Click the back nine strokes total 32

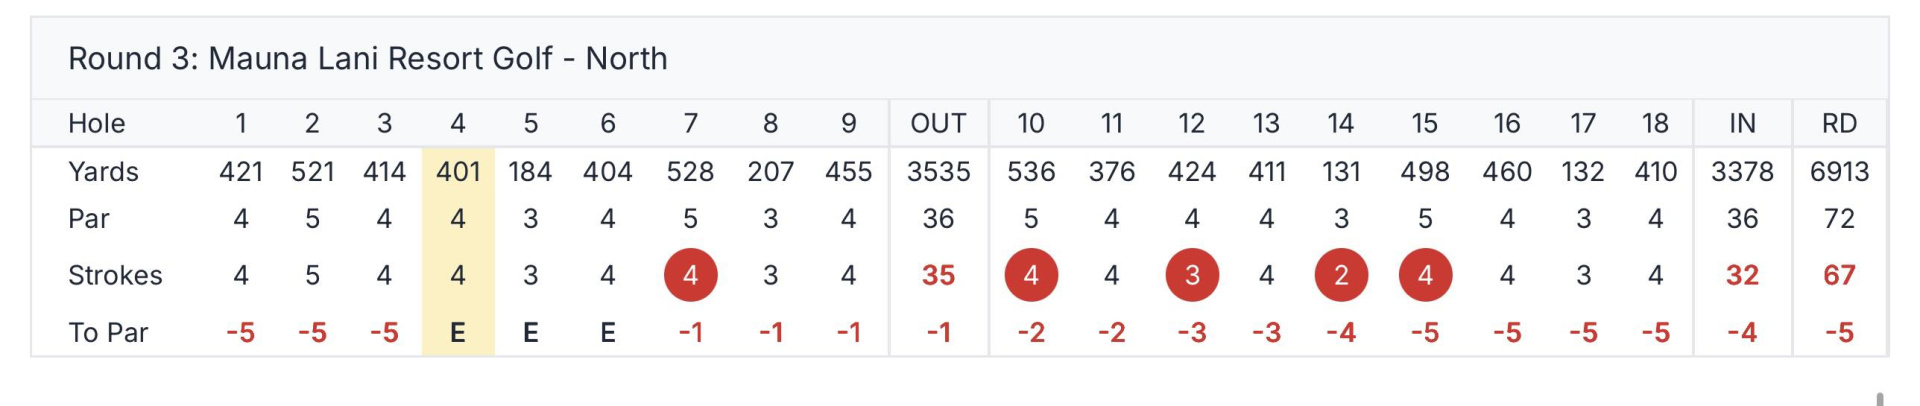pyautogui.click(x=1742, y=275)
